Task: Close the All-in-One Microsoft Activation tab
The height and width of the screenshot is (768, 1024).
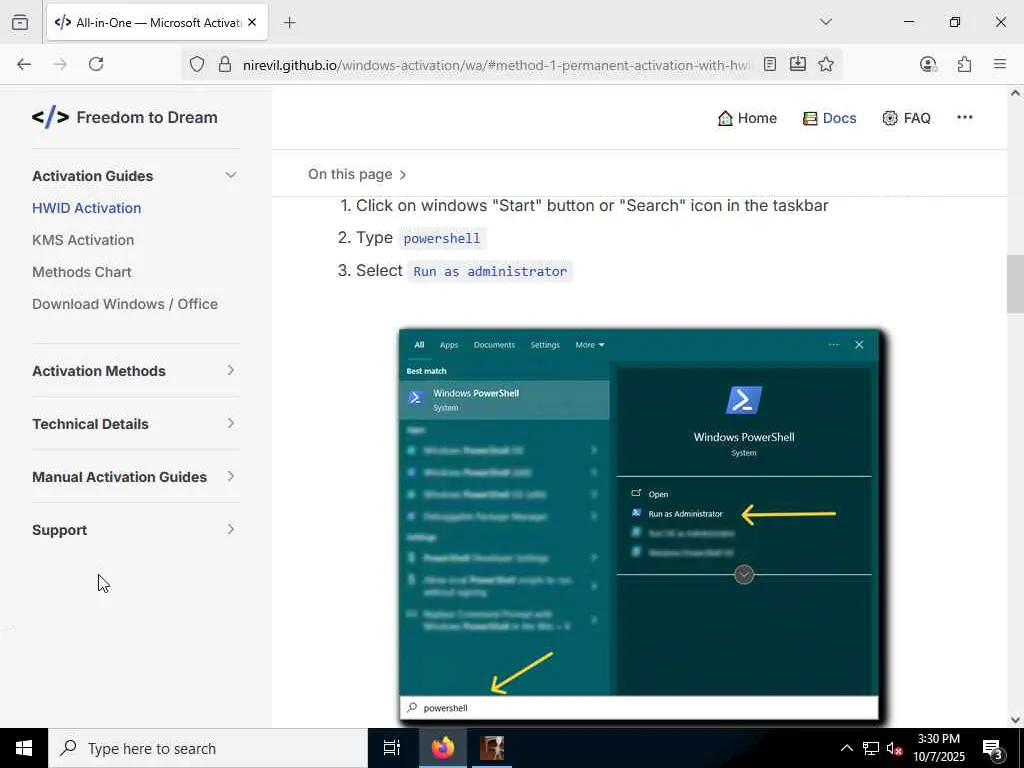Action: point(252,22)
